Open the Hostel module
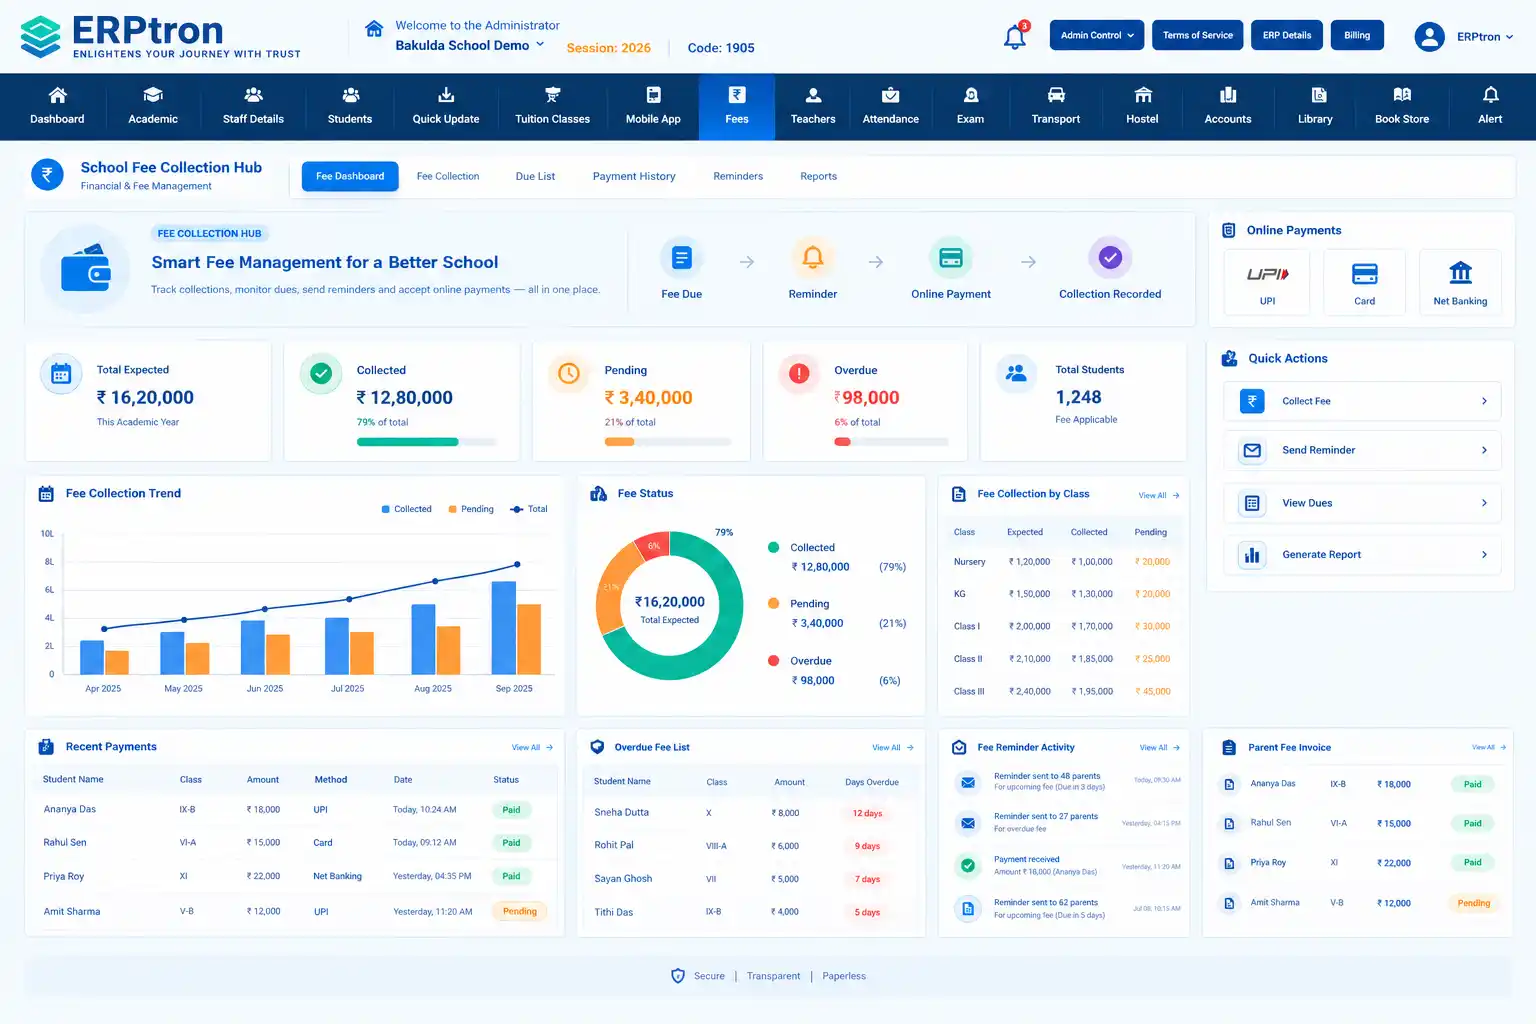 coord(1142,106)
